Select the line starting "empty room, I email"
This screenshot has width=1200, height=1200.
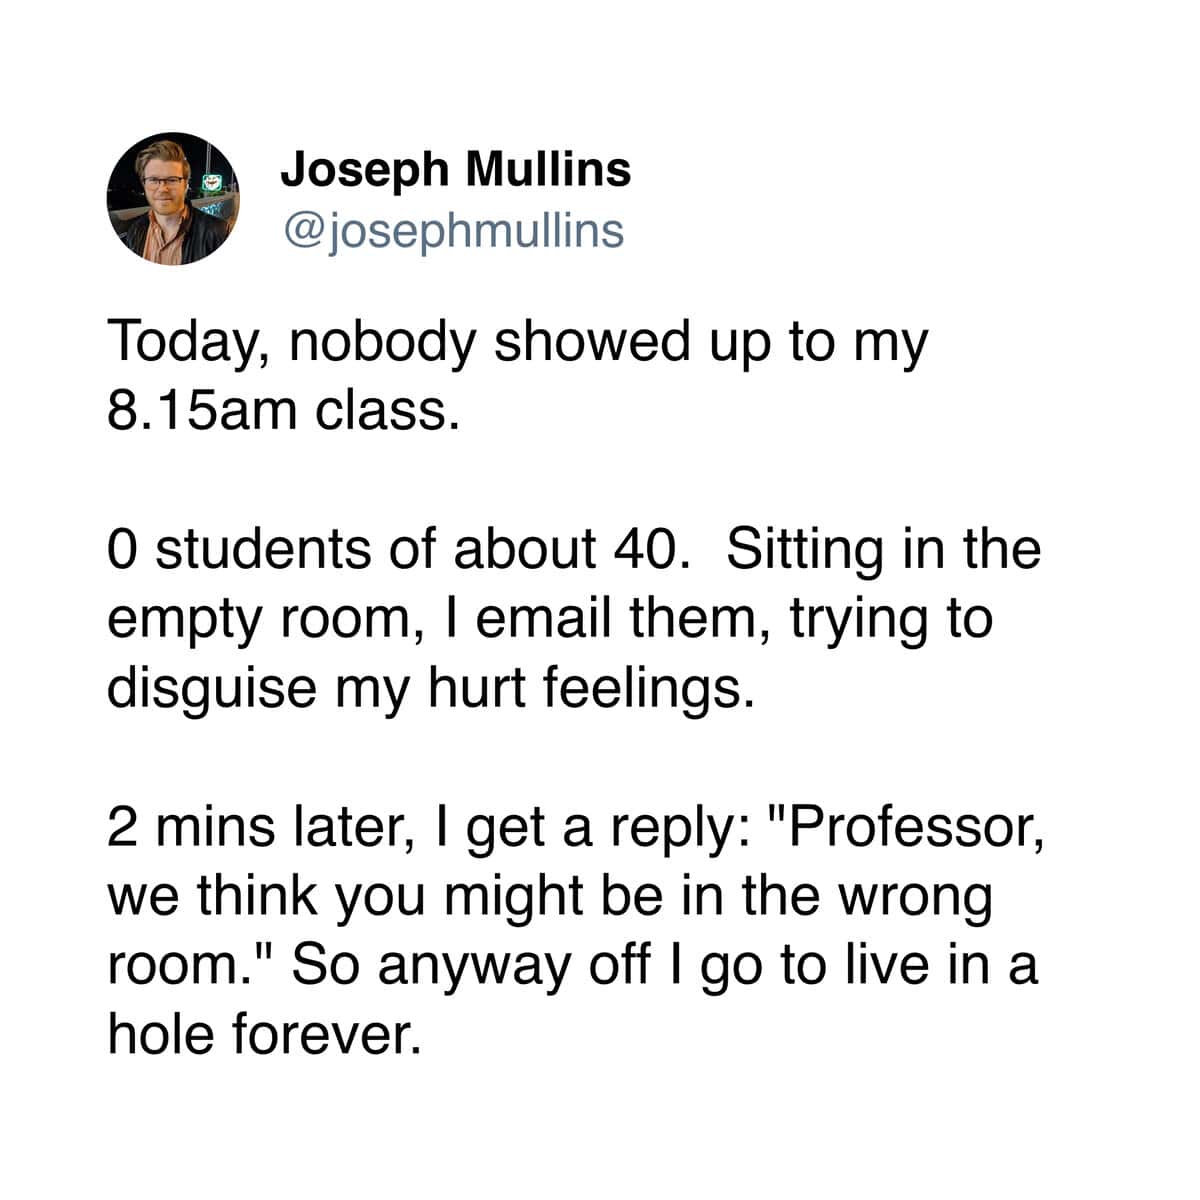point(550,620)
